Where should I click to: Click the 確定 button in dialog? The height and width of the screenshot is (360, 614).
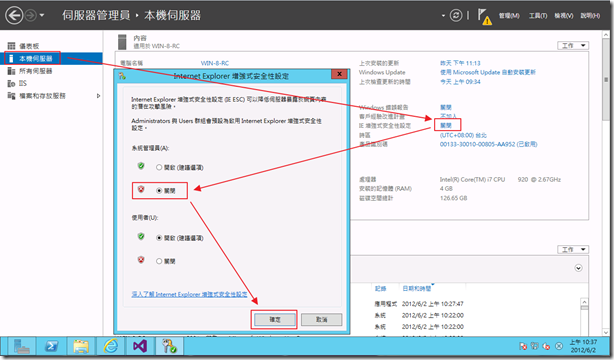(x=274, y=320)
